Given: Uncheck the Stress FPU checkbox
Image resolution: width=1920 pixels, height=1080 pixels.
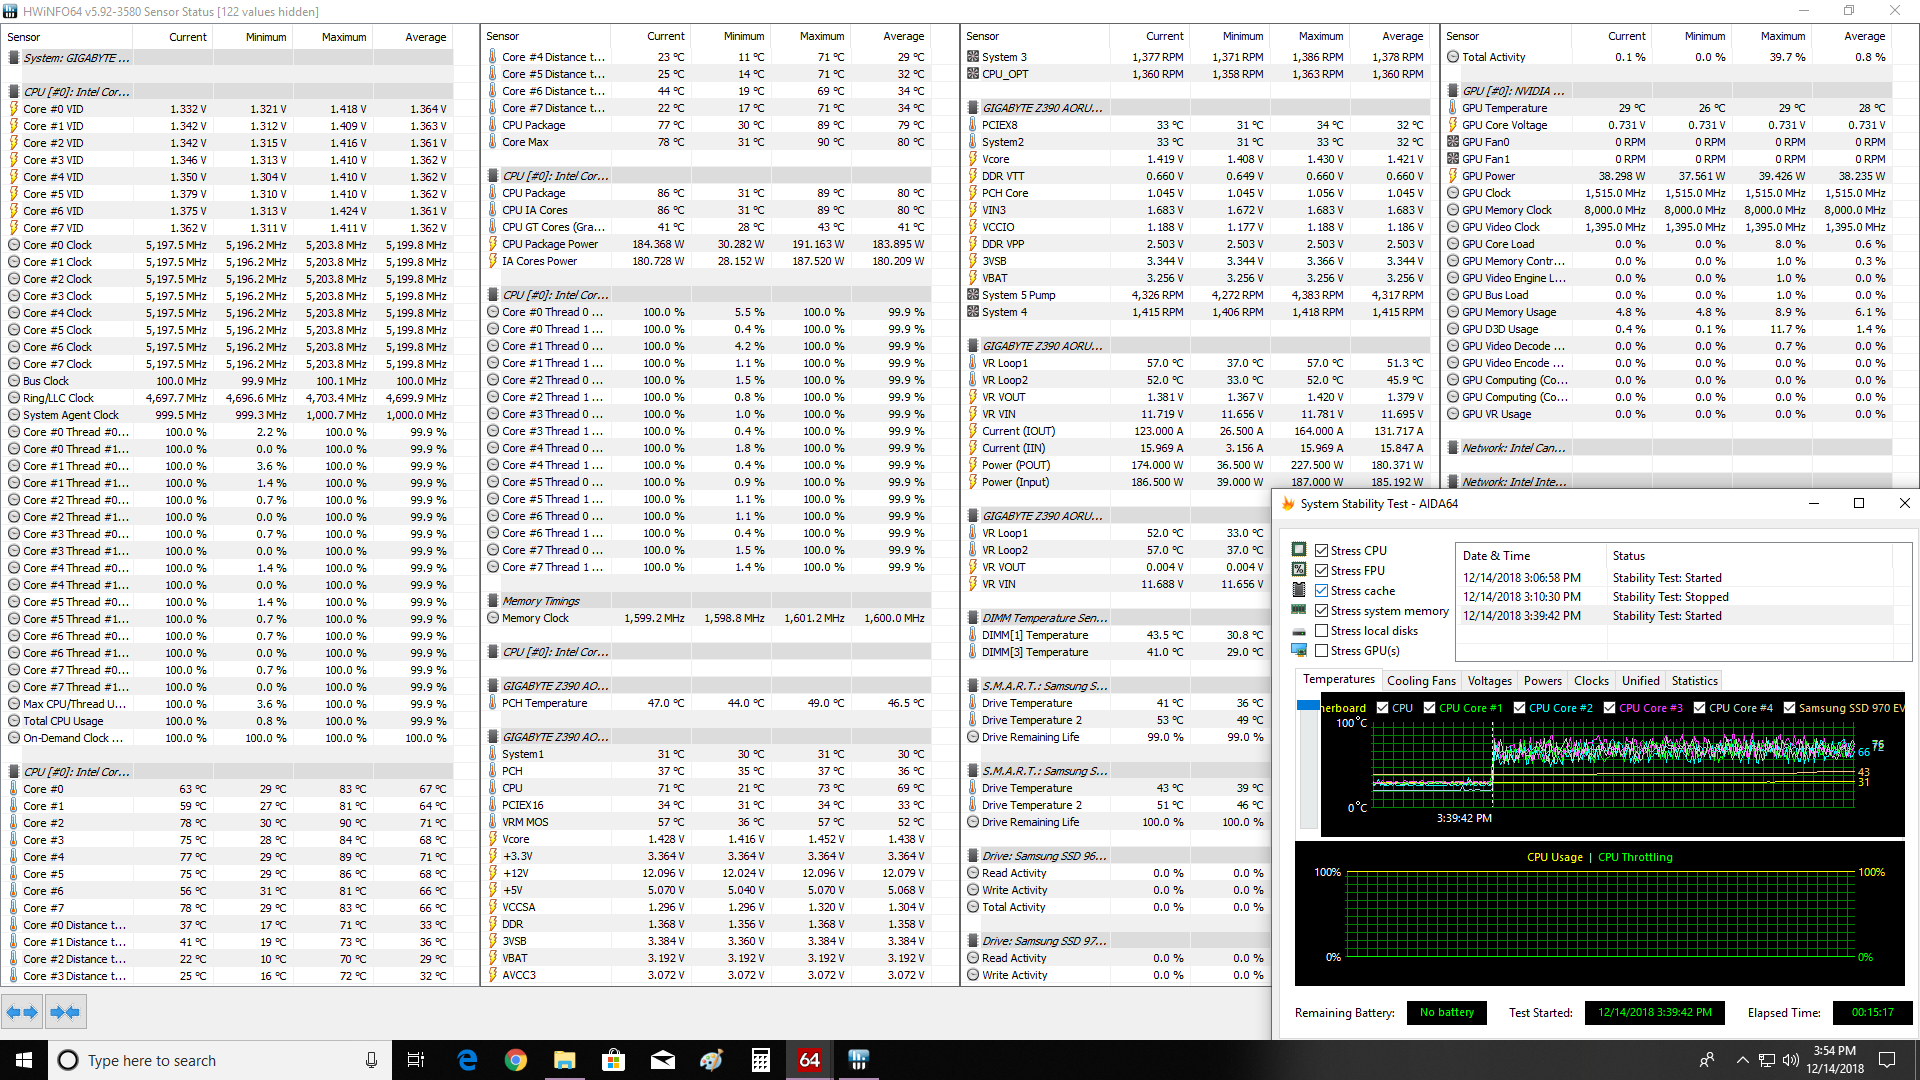Looking at the screenshot, I should 1321,571.
